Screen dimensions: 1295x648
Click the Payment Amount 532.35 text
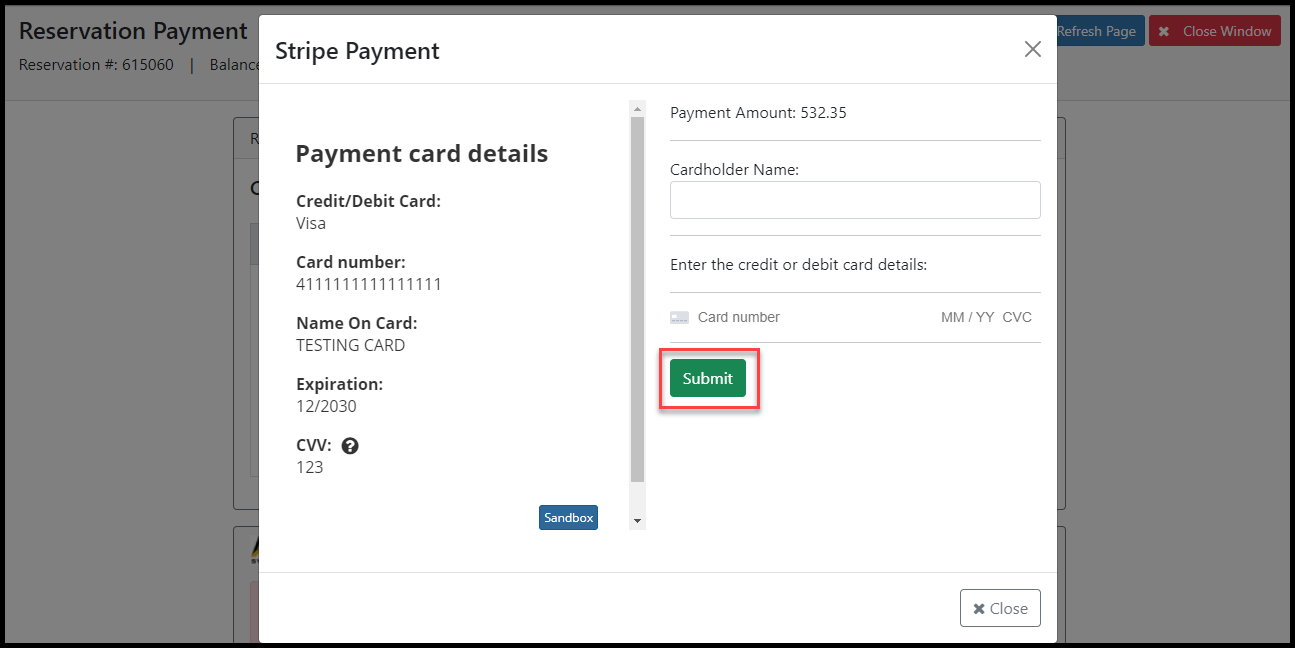(758, 112)
